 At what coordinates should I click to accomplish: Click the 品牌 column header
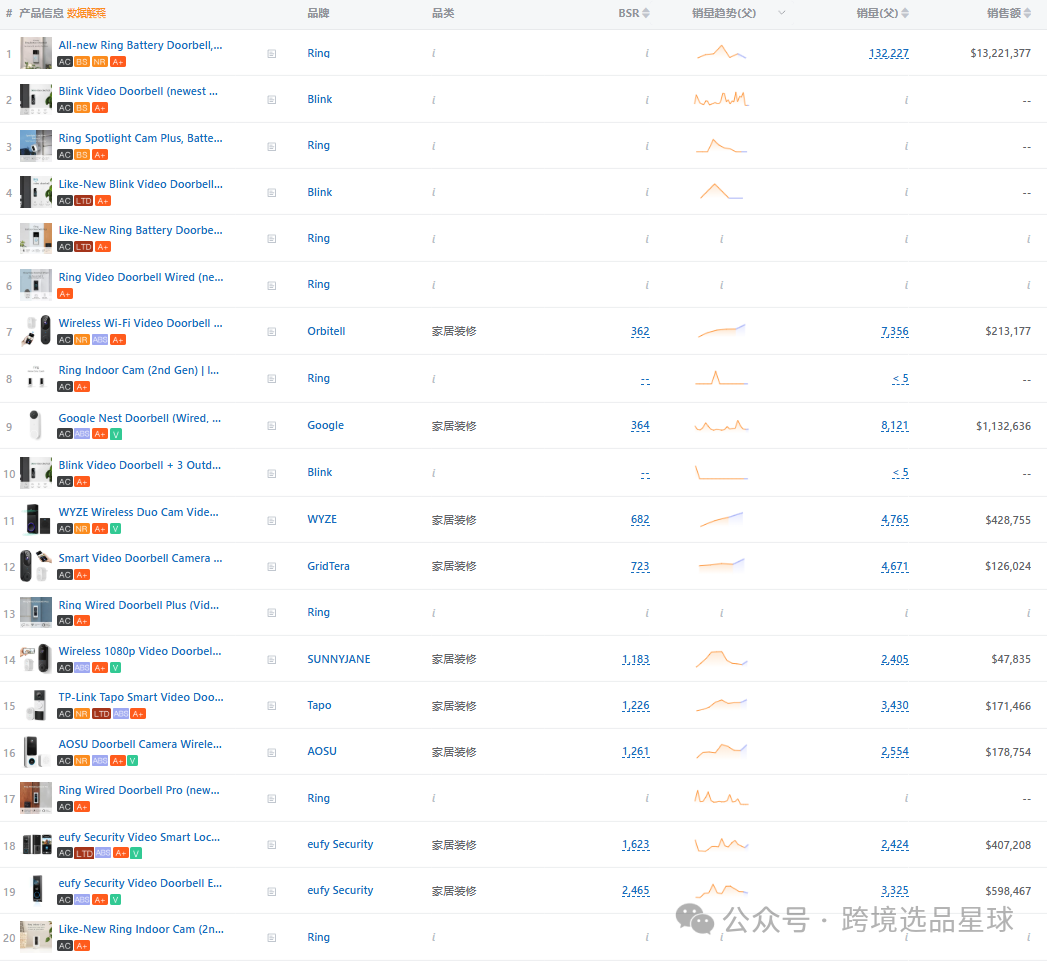pos(318,13)
